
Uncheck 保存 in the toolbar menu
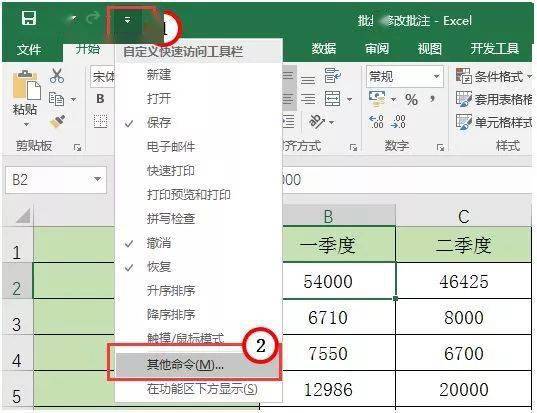[199, 123]
